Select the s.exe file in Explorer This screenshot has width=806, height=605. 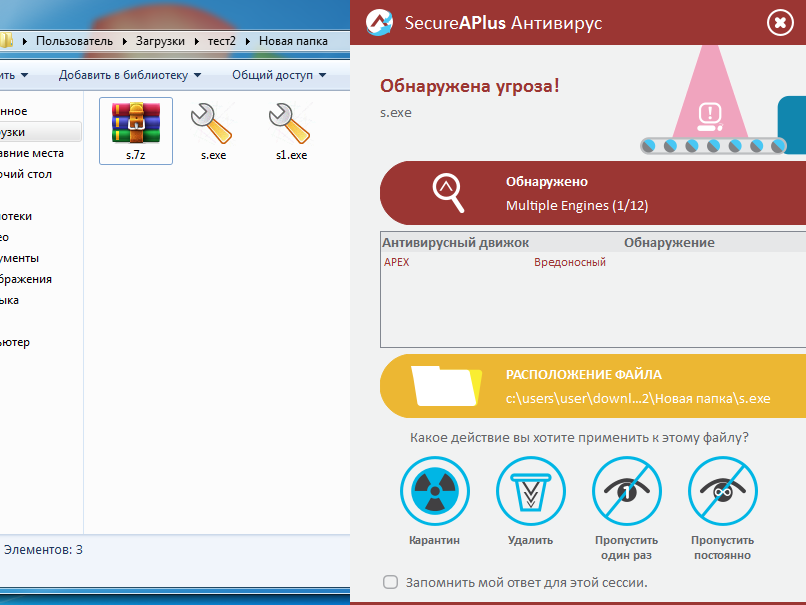coord(213,132)
